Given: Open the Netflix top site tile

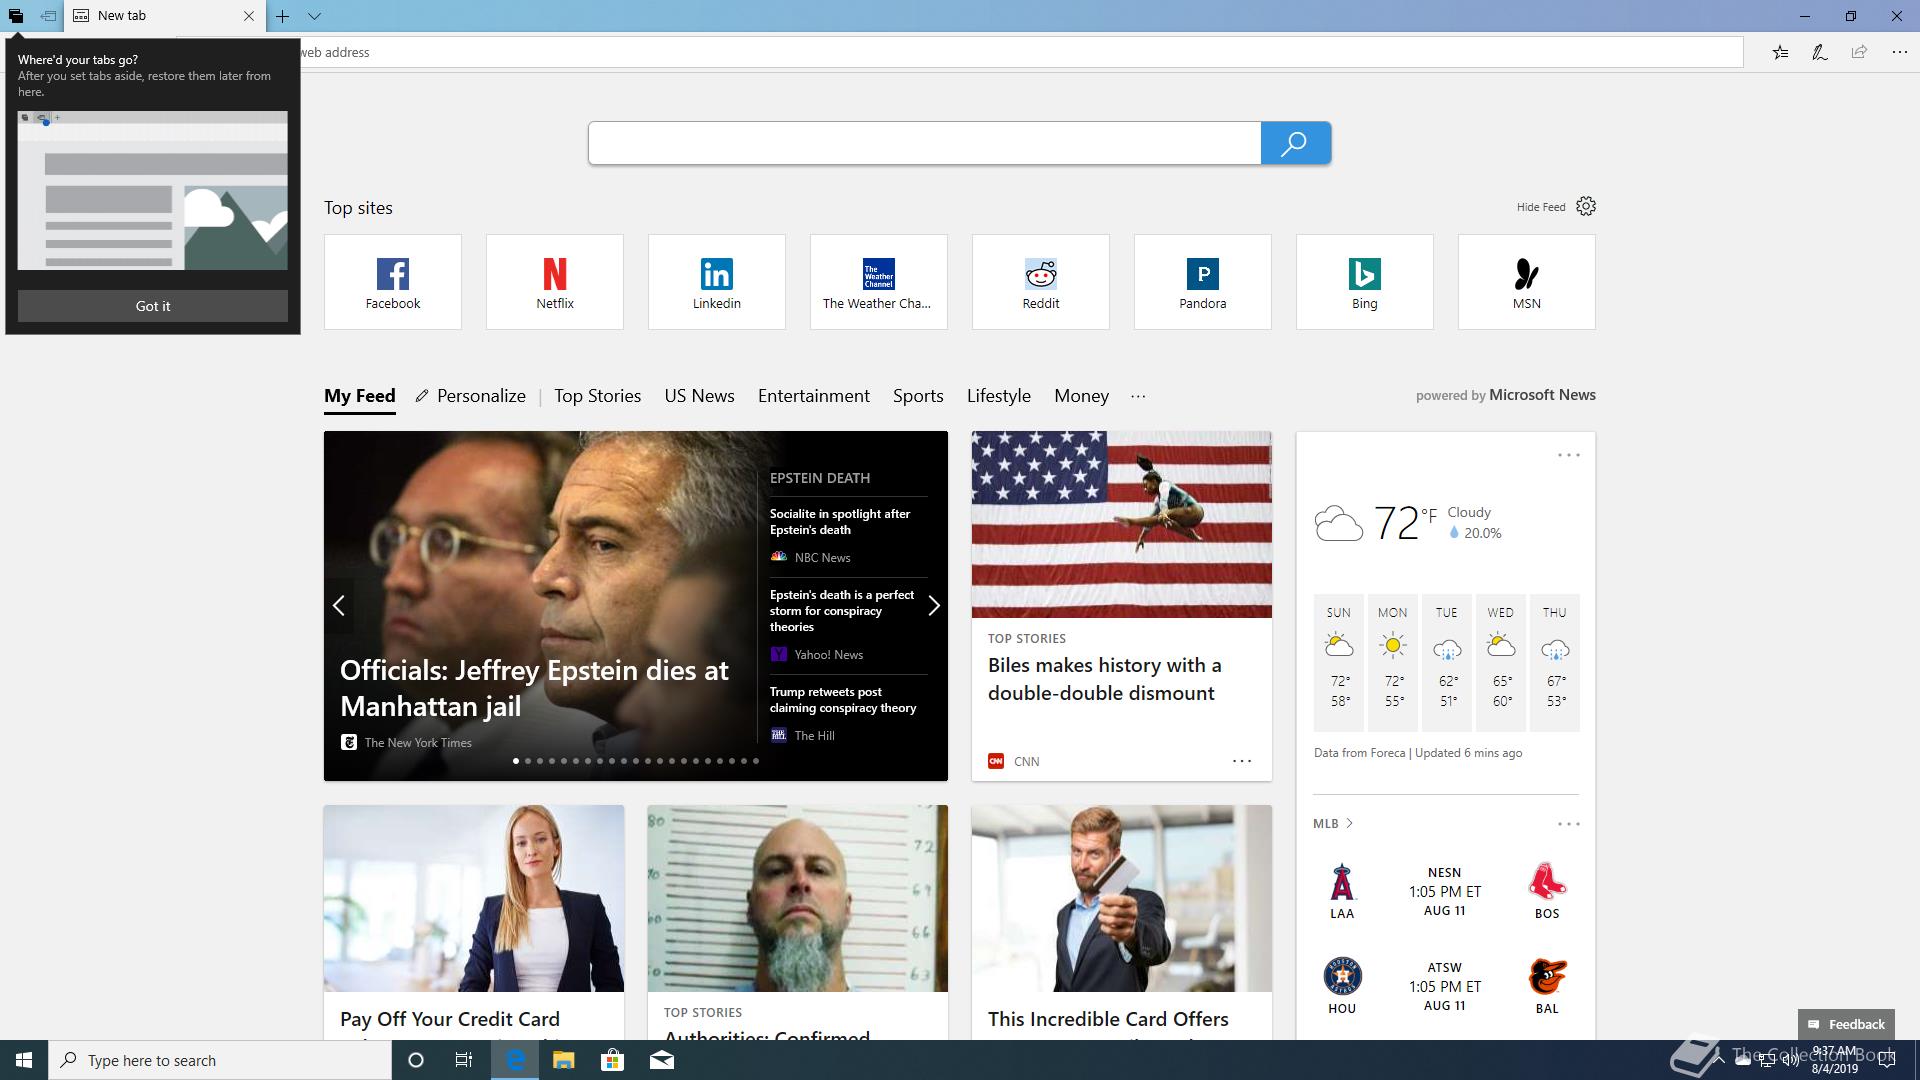Looking at the screenshot, I should (555, 282).
